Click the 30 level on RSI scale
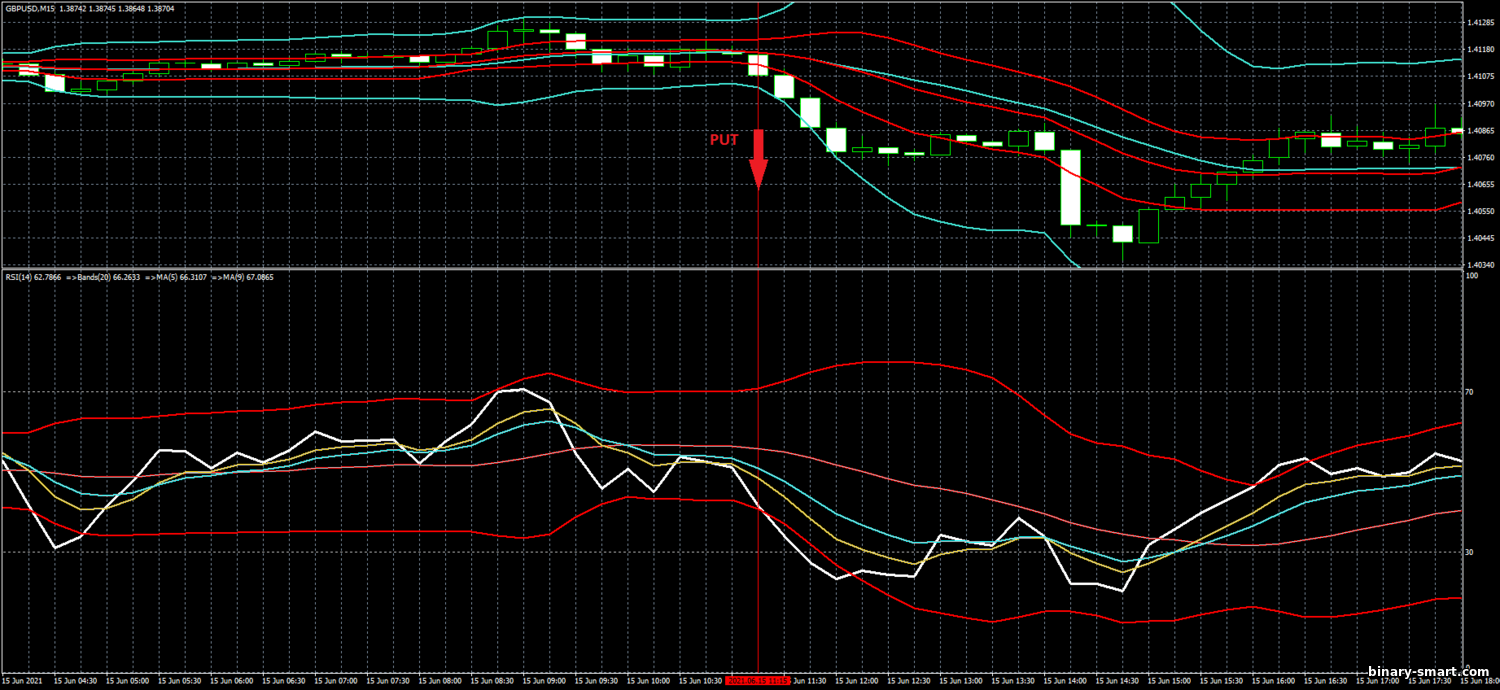The width and height of the screenshot is (1500, 690). [1470, 551]
